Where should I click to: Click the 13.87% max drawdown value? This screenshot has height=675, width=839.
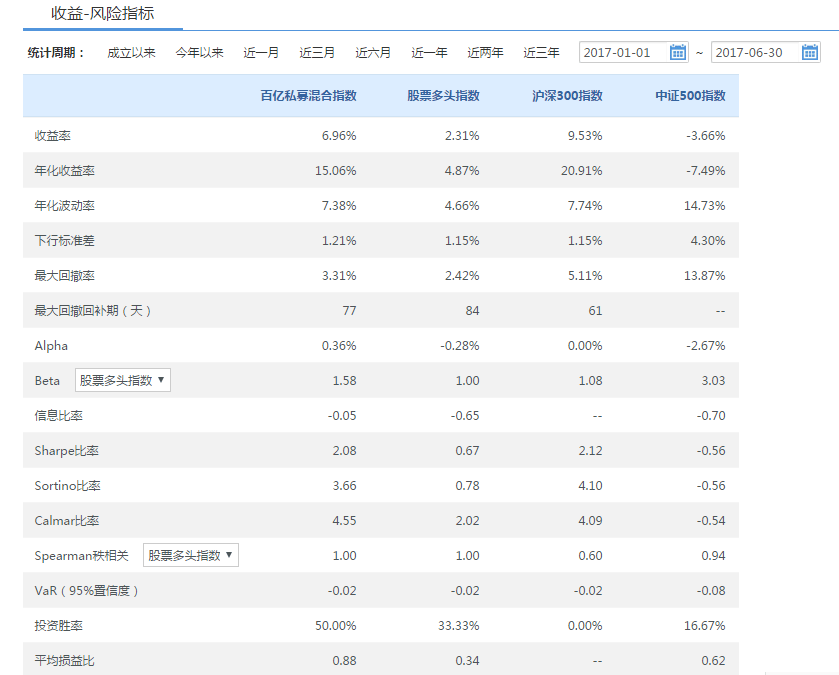(x=705, y=276)
